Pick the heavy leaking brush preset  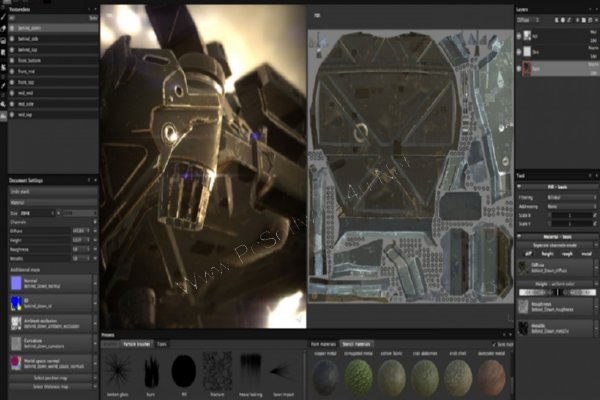251,369
